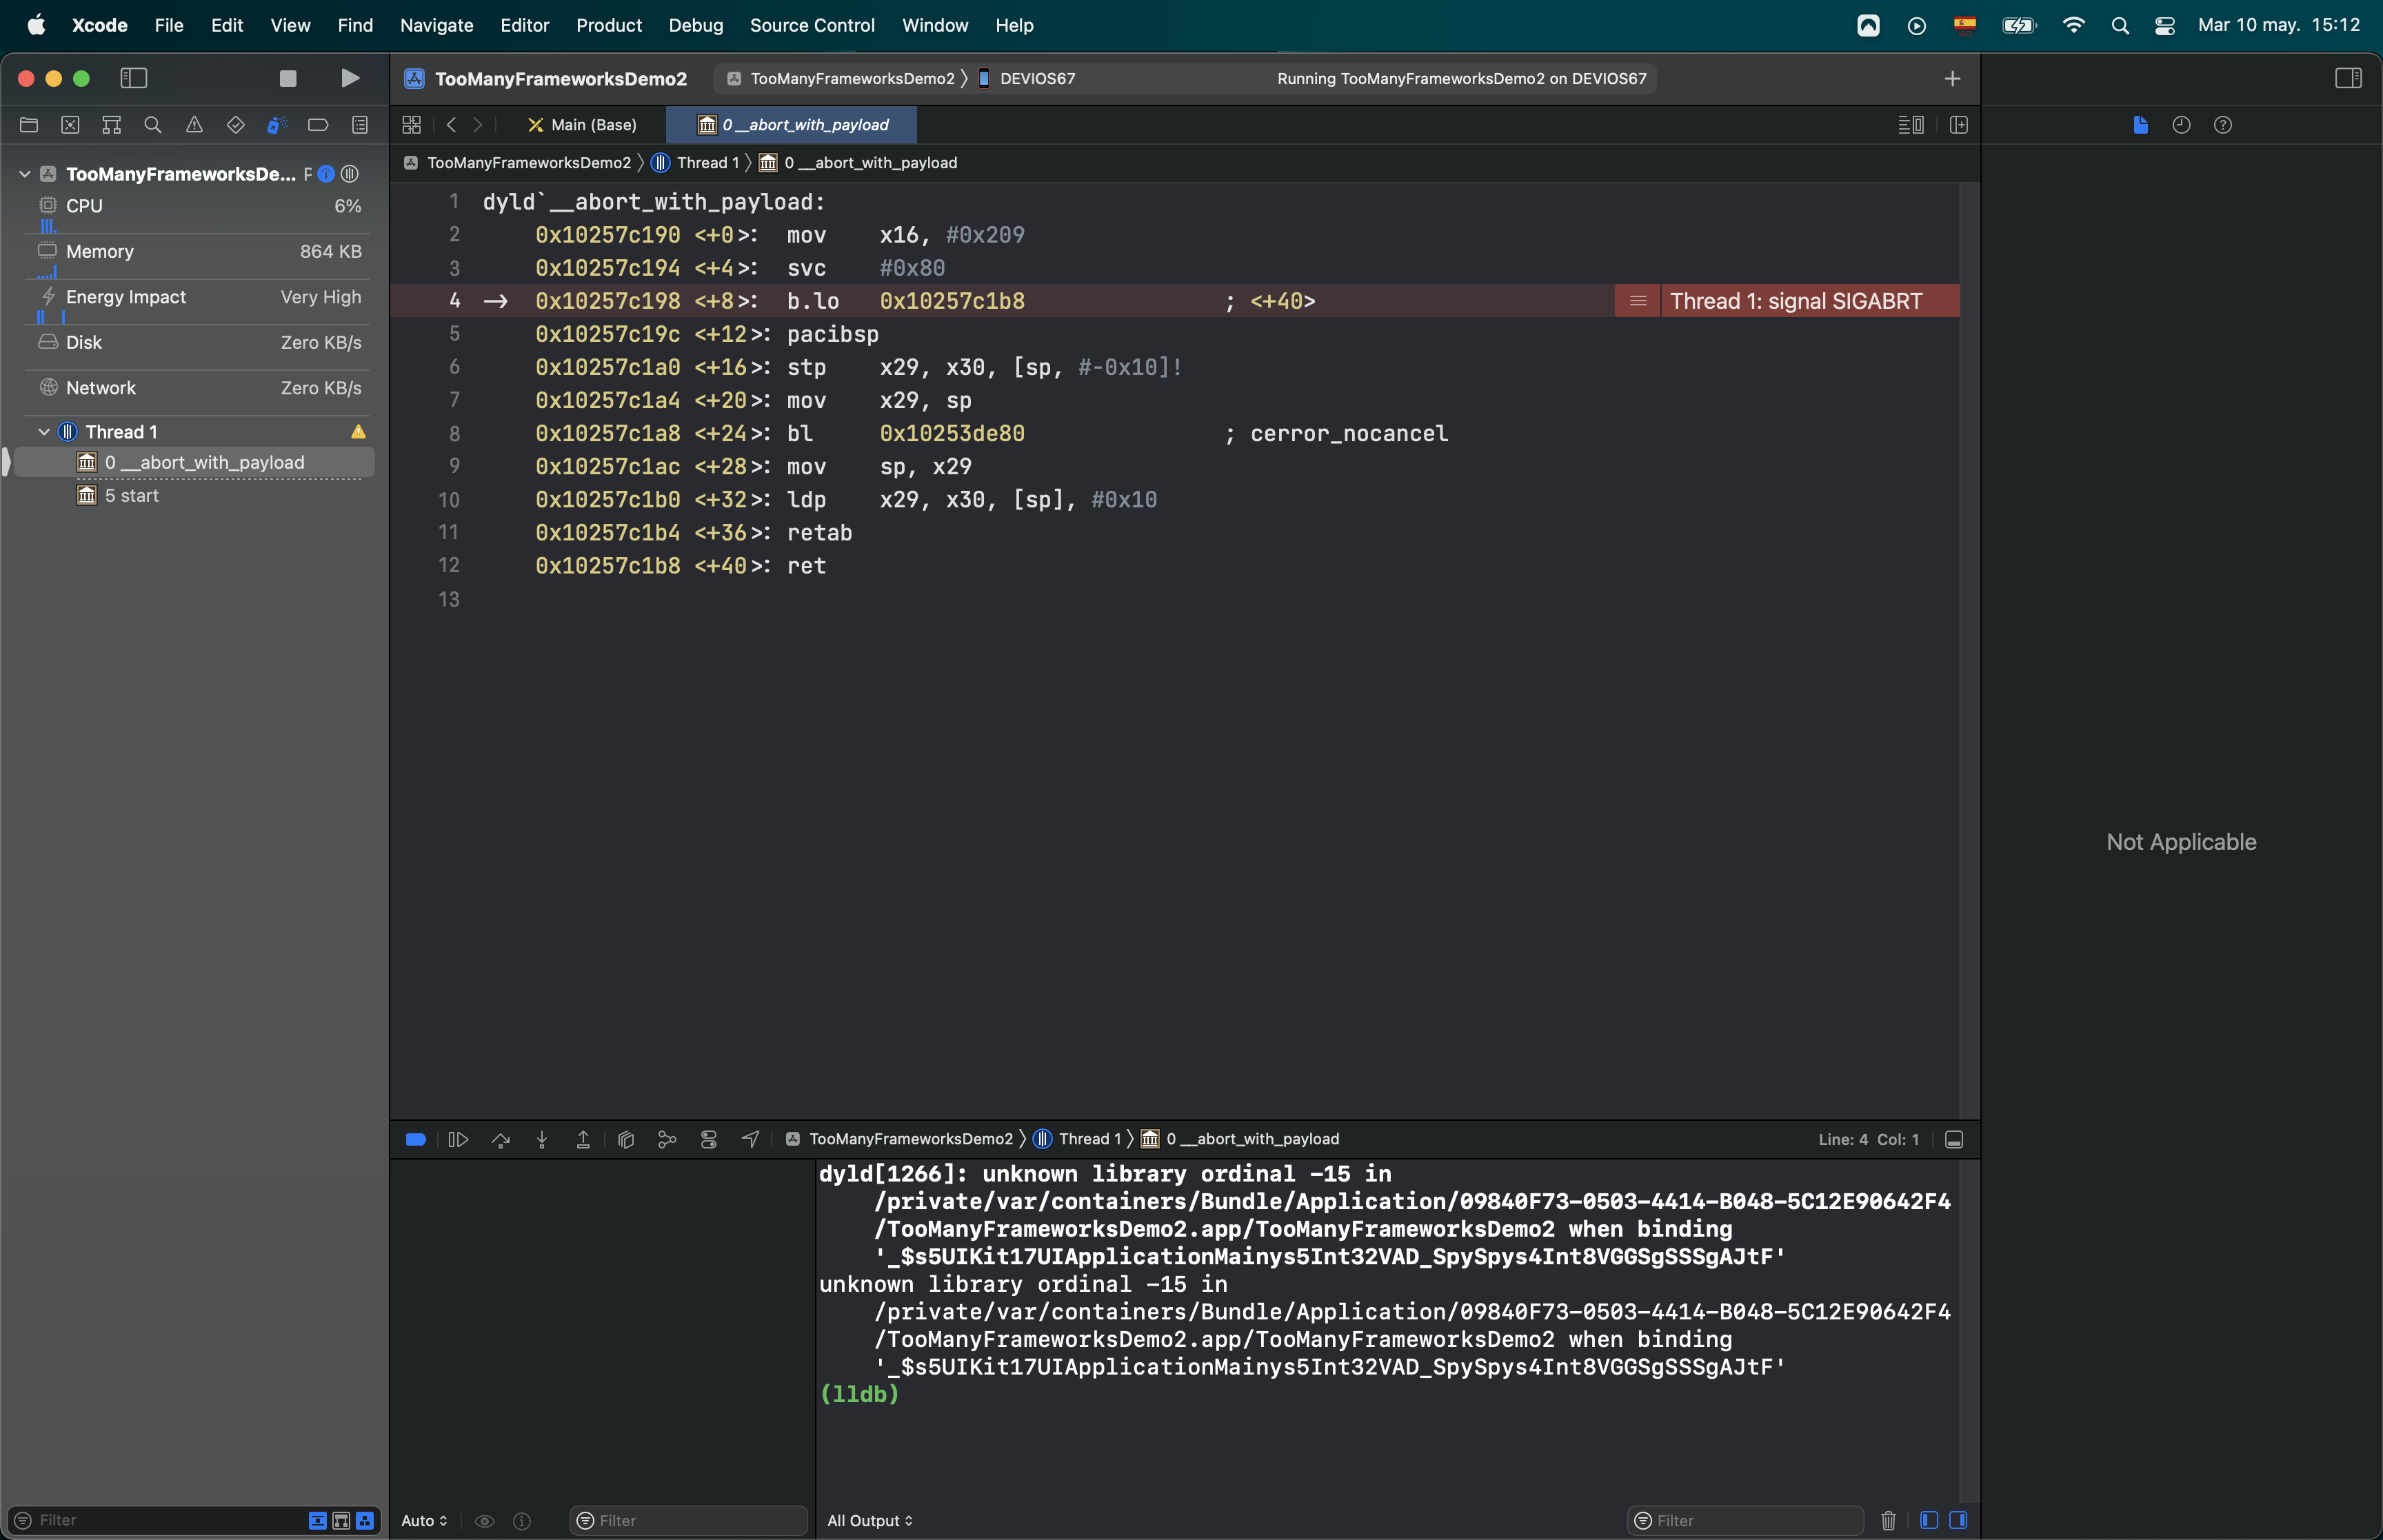Open Control Center in menu bar

(2164, 25)
